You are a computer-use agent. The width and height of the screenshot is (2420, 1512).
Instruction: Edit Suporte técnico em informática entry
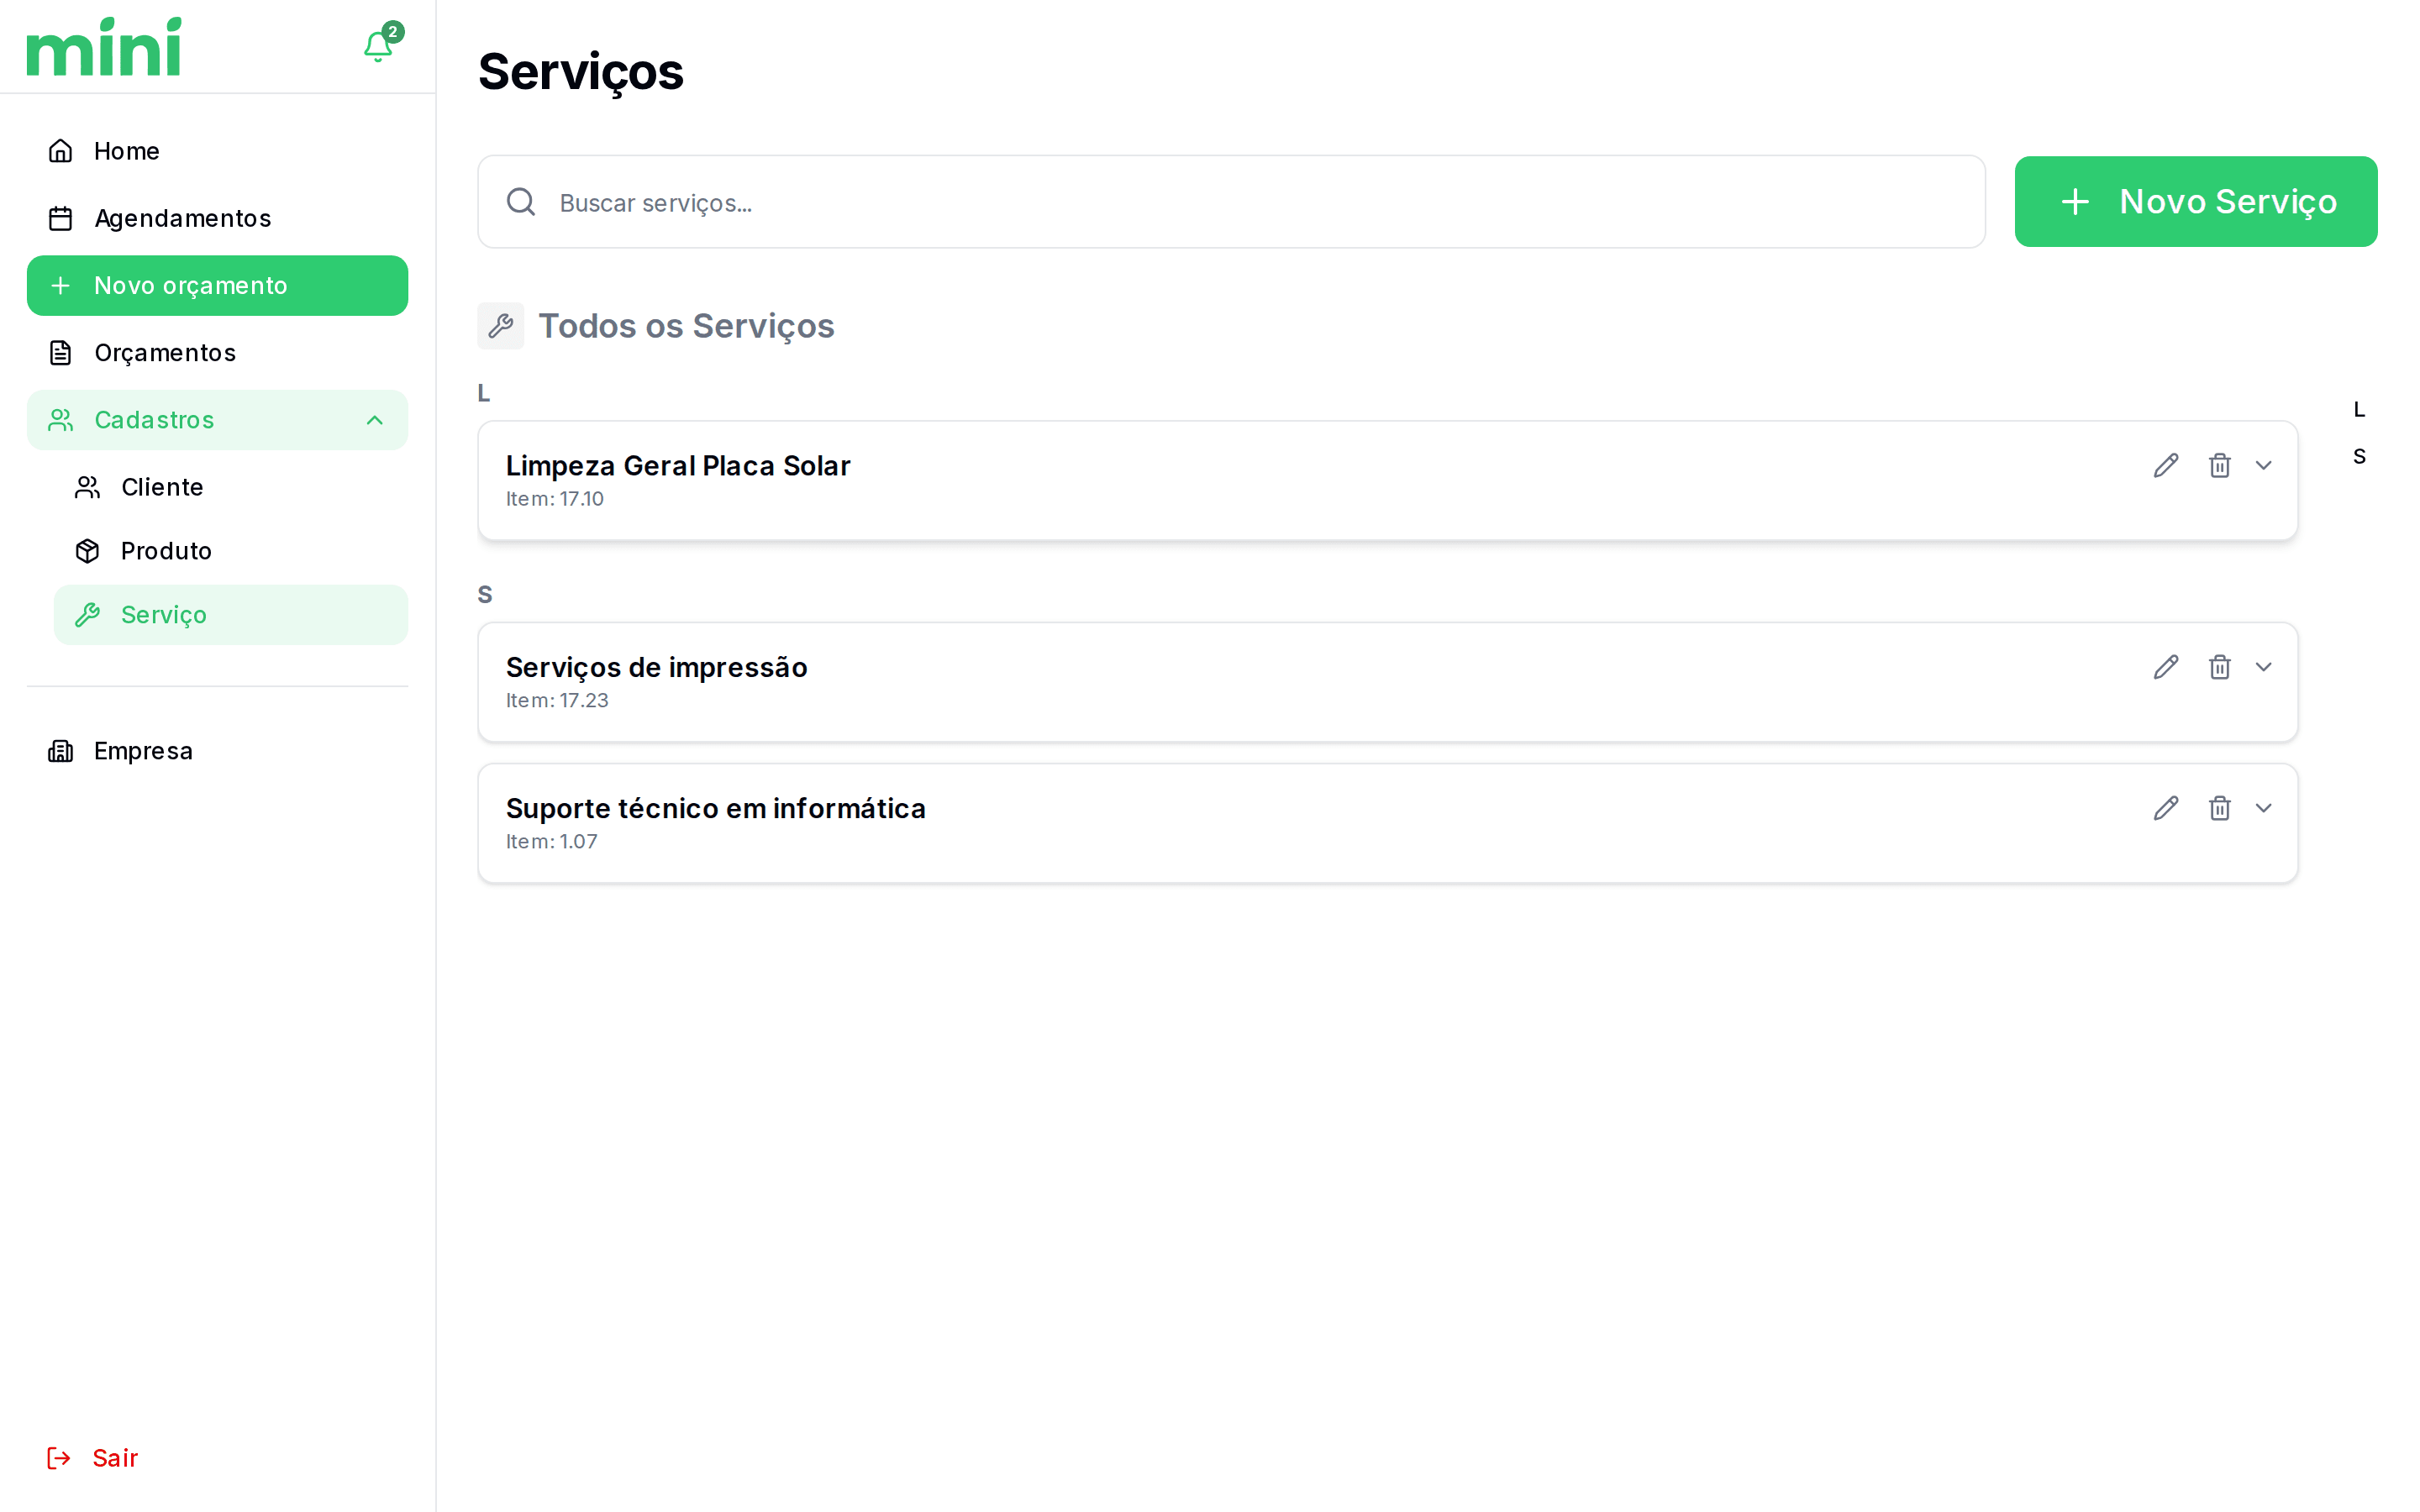[x=2165, y=808]
